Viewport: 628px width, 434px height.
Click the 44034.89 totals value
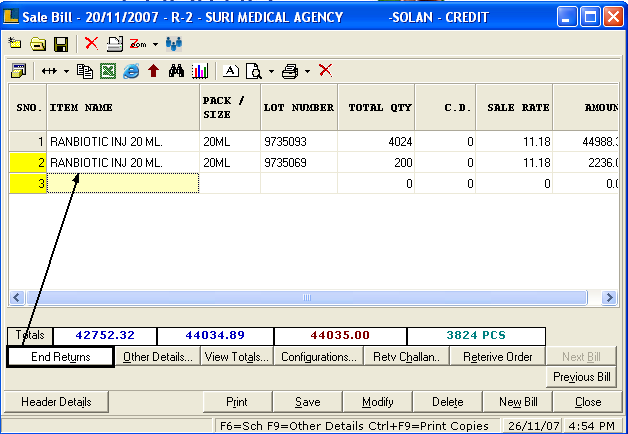pos(215,336)
